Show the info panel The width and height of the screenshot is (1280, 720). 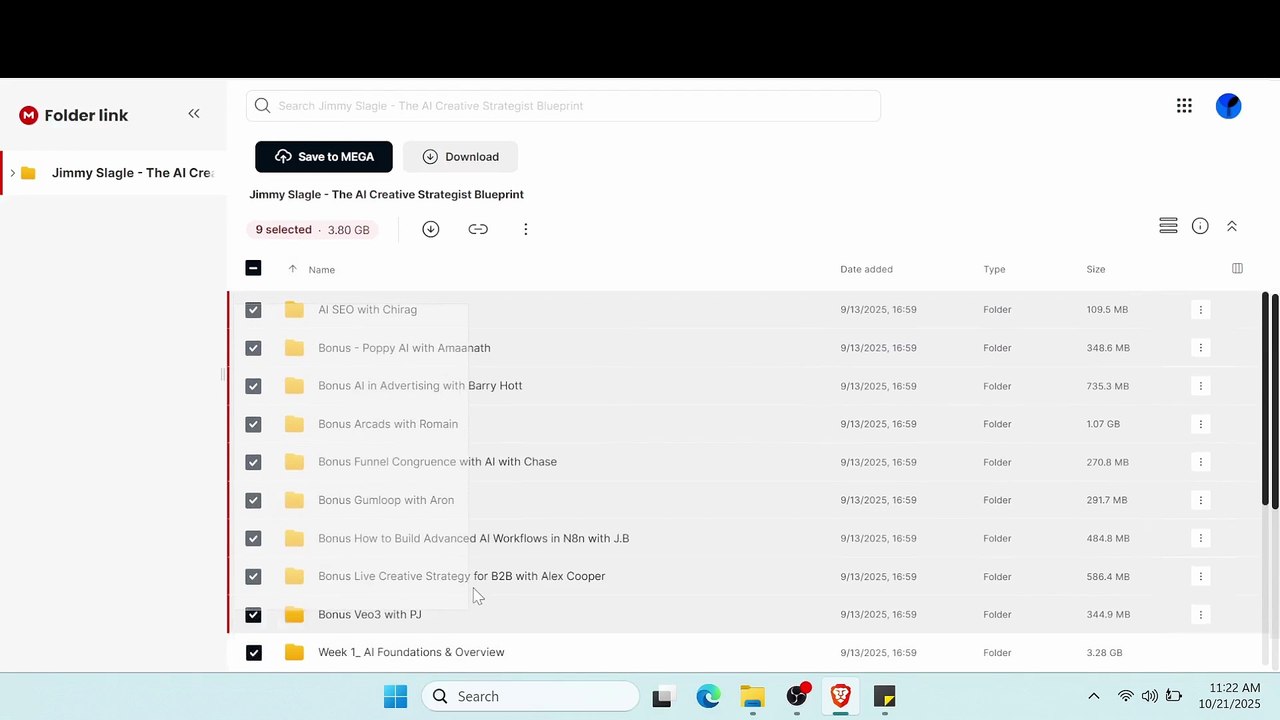[1200, 226]
